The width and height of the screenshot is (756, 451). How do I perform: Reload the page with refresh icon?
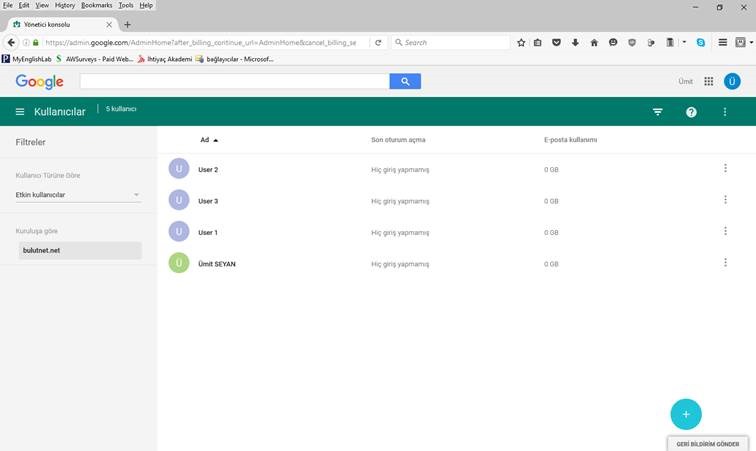pos(378,42)
